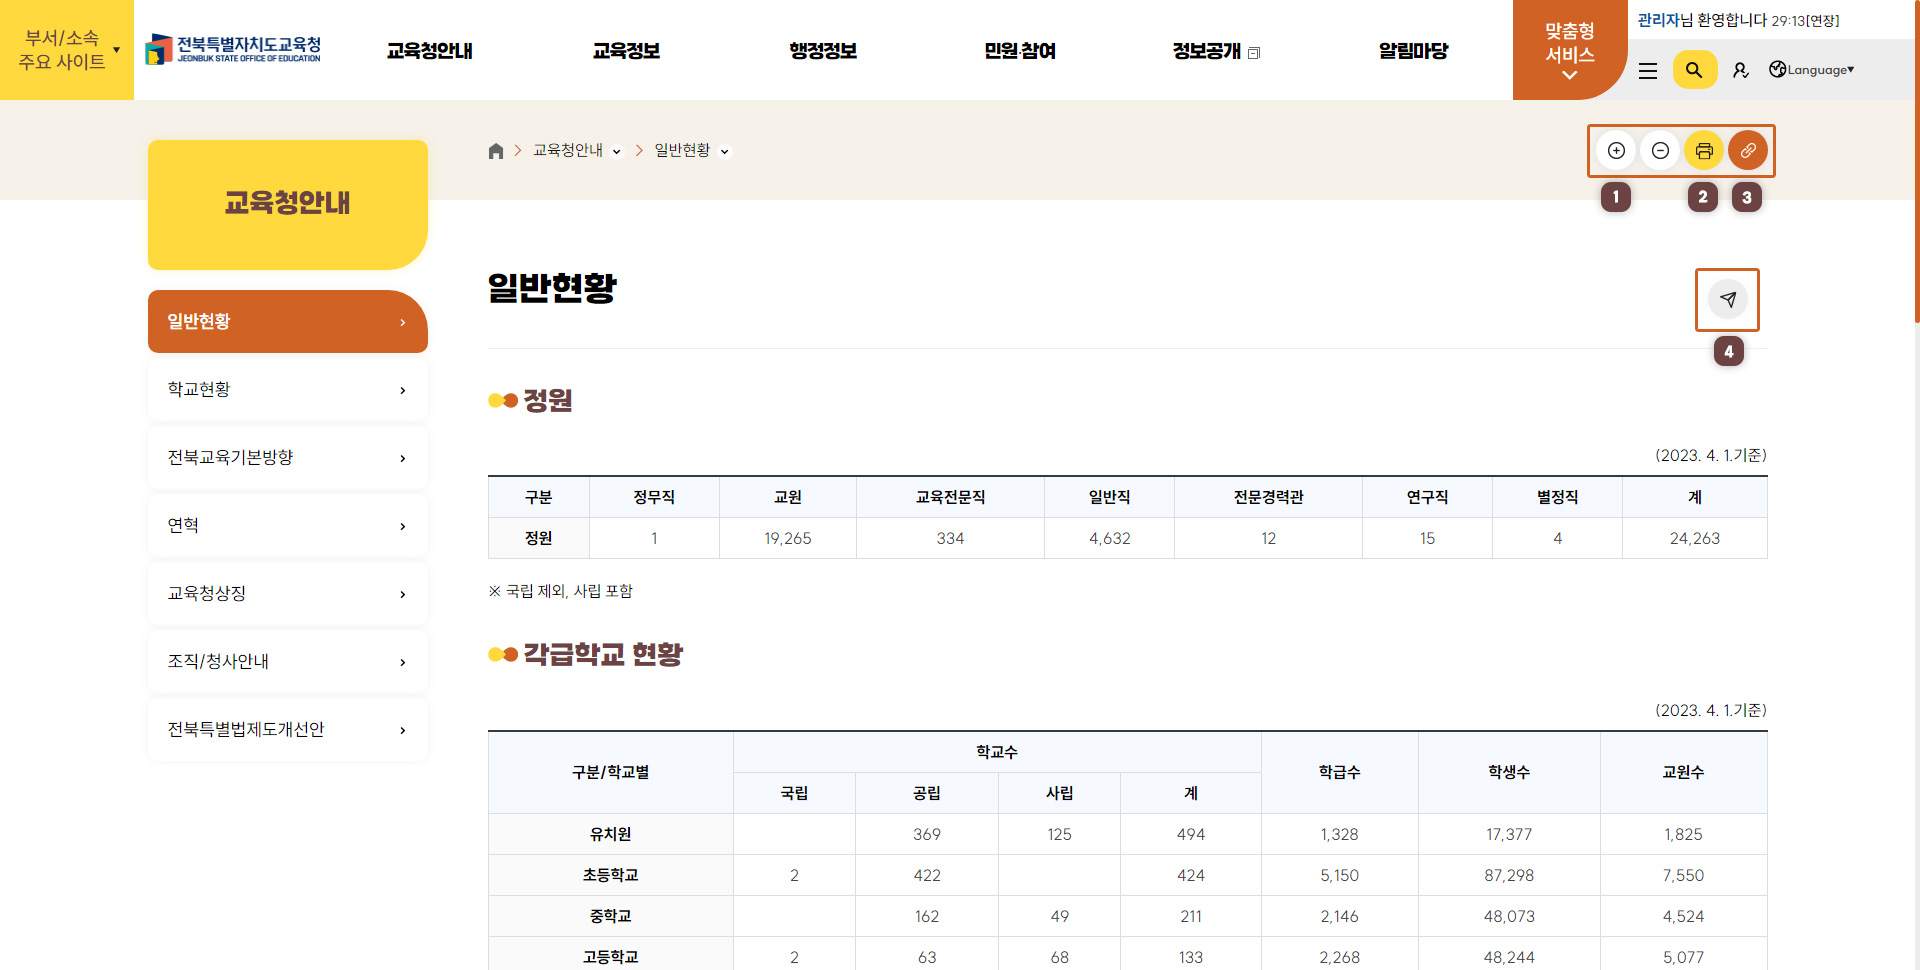The image size is (1920, 970).
Task: Click the session extend 연장 button
Action: pos(1823,21)
